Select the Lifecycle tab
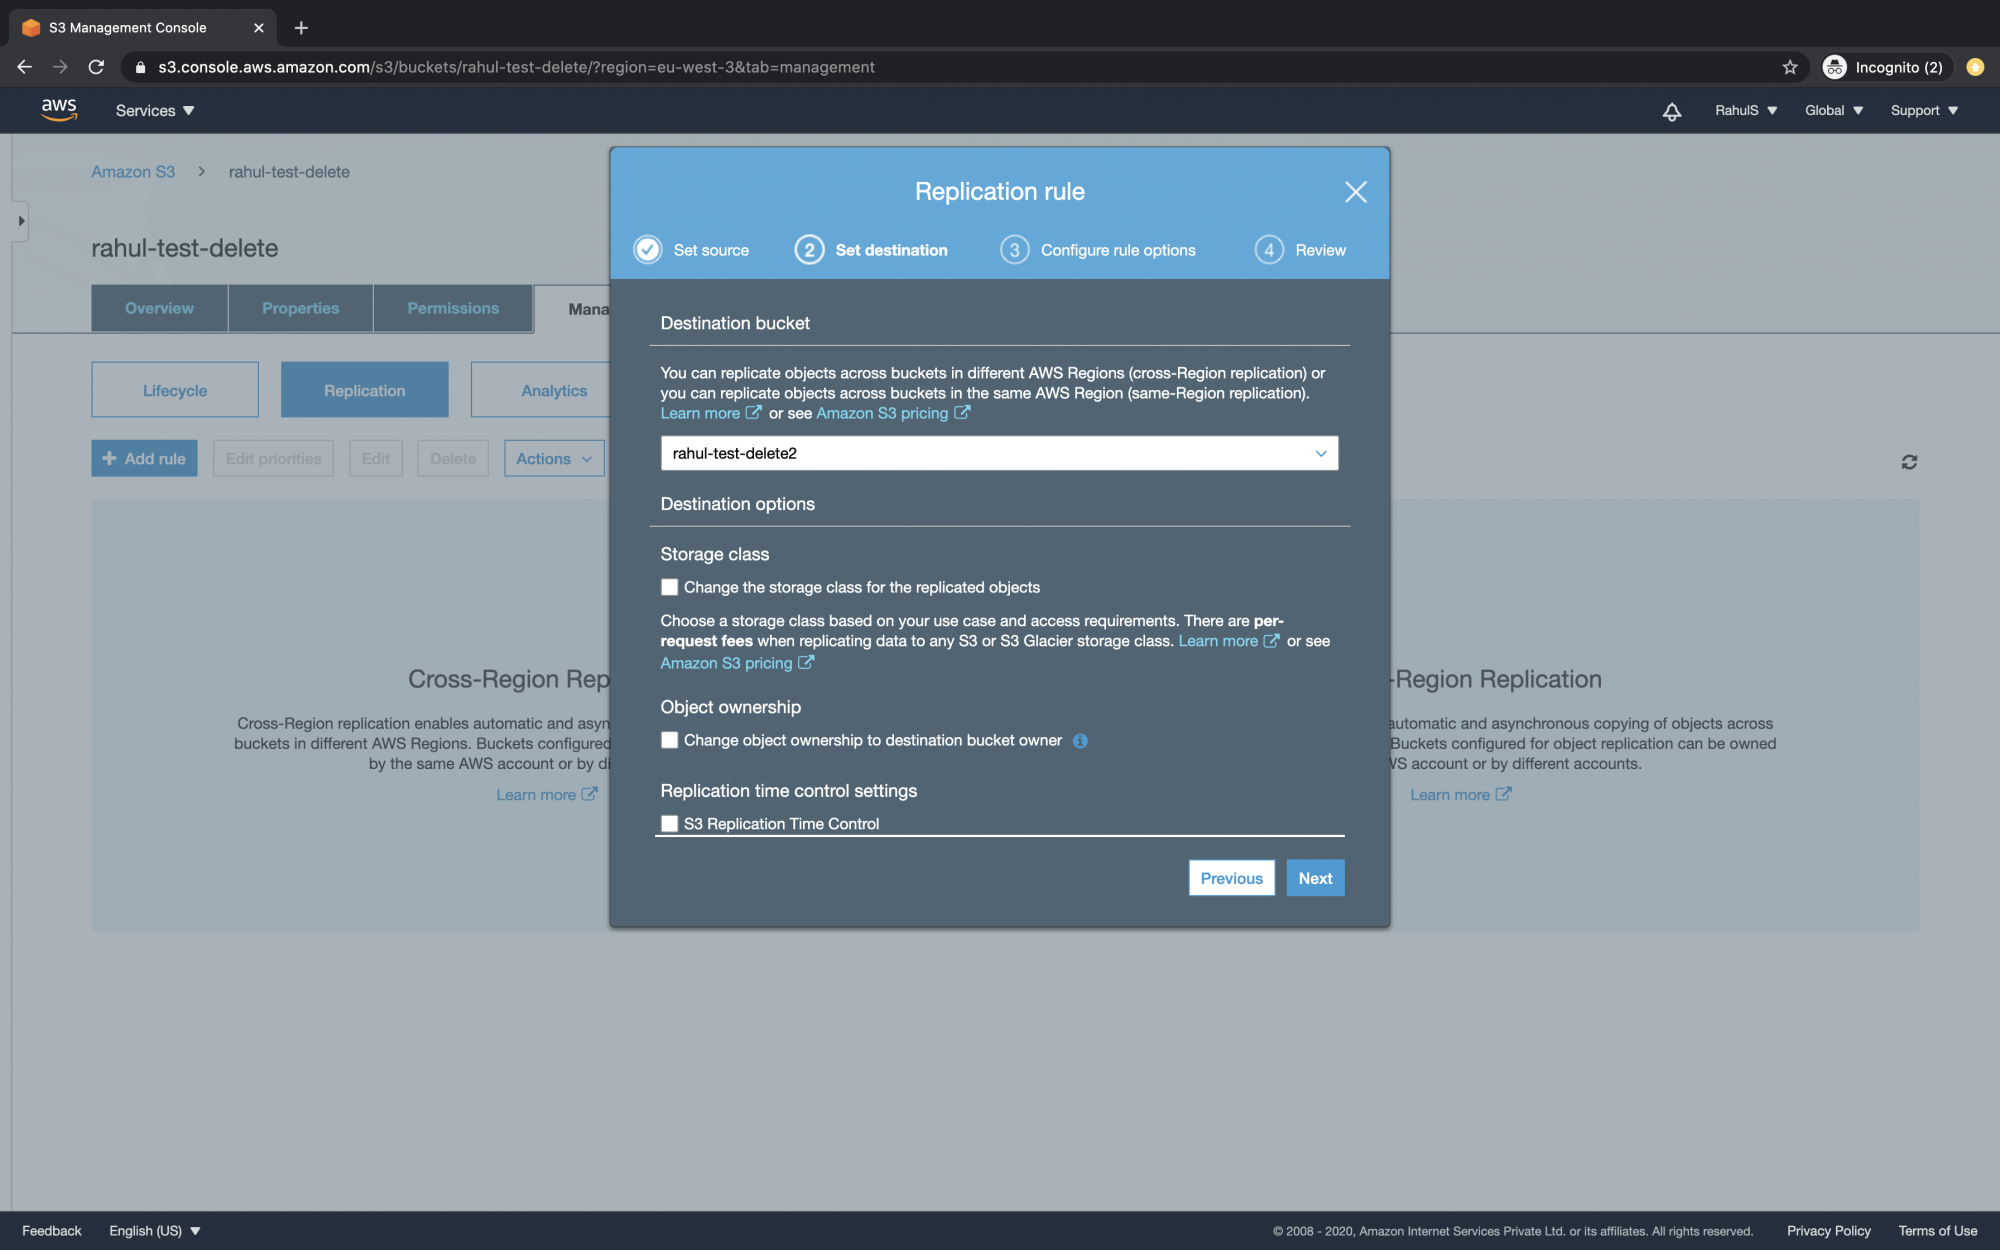2000x1250 pixels. click(x=175, y=389)
